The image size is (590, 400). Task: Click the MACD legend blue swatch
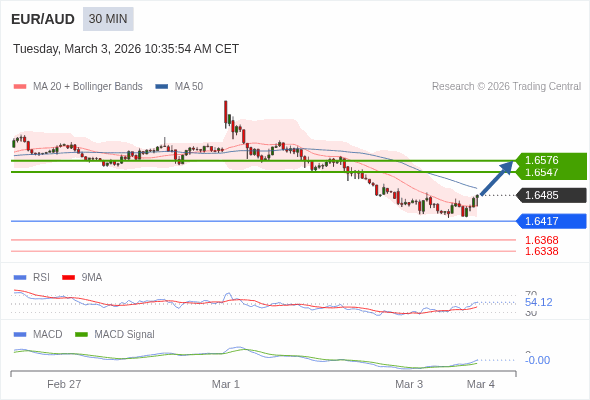(20, 334)
